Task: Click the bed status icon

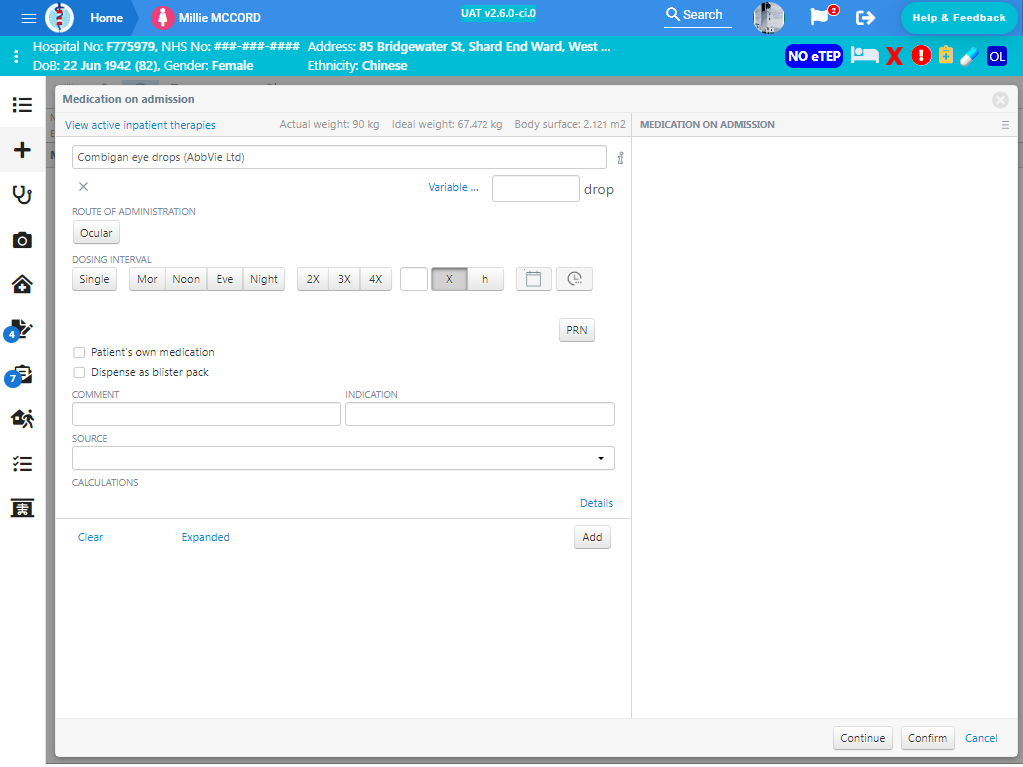Action: tap(864, 55)
